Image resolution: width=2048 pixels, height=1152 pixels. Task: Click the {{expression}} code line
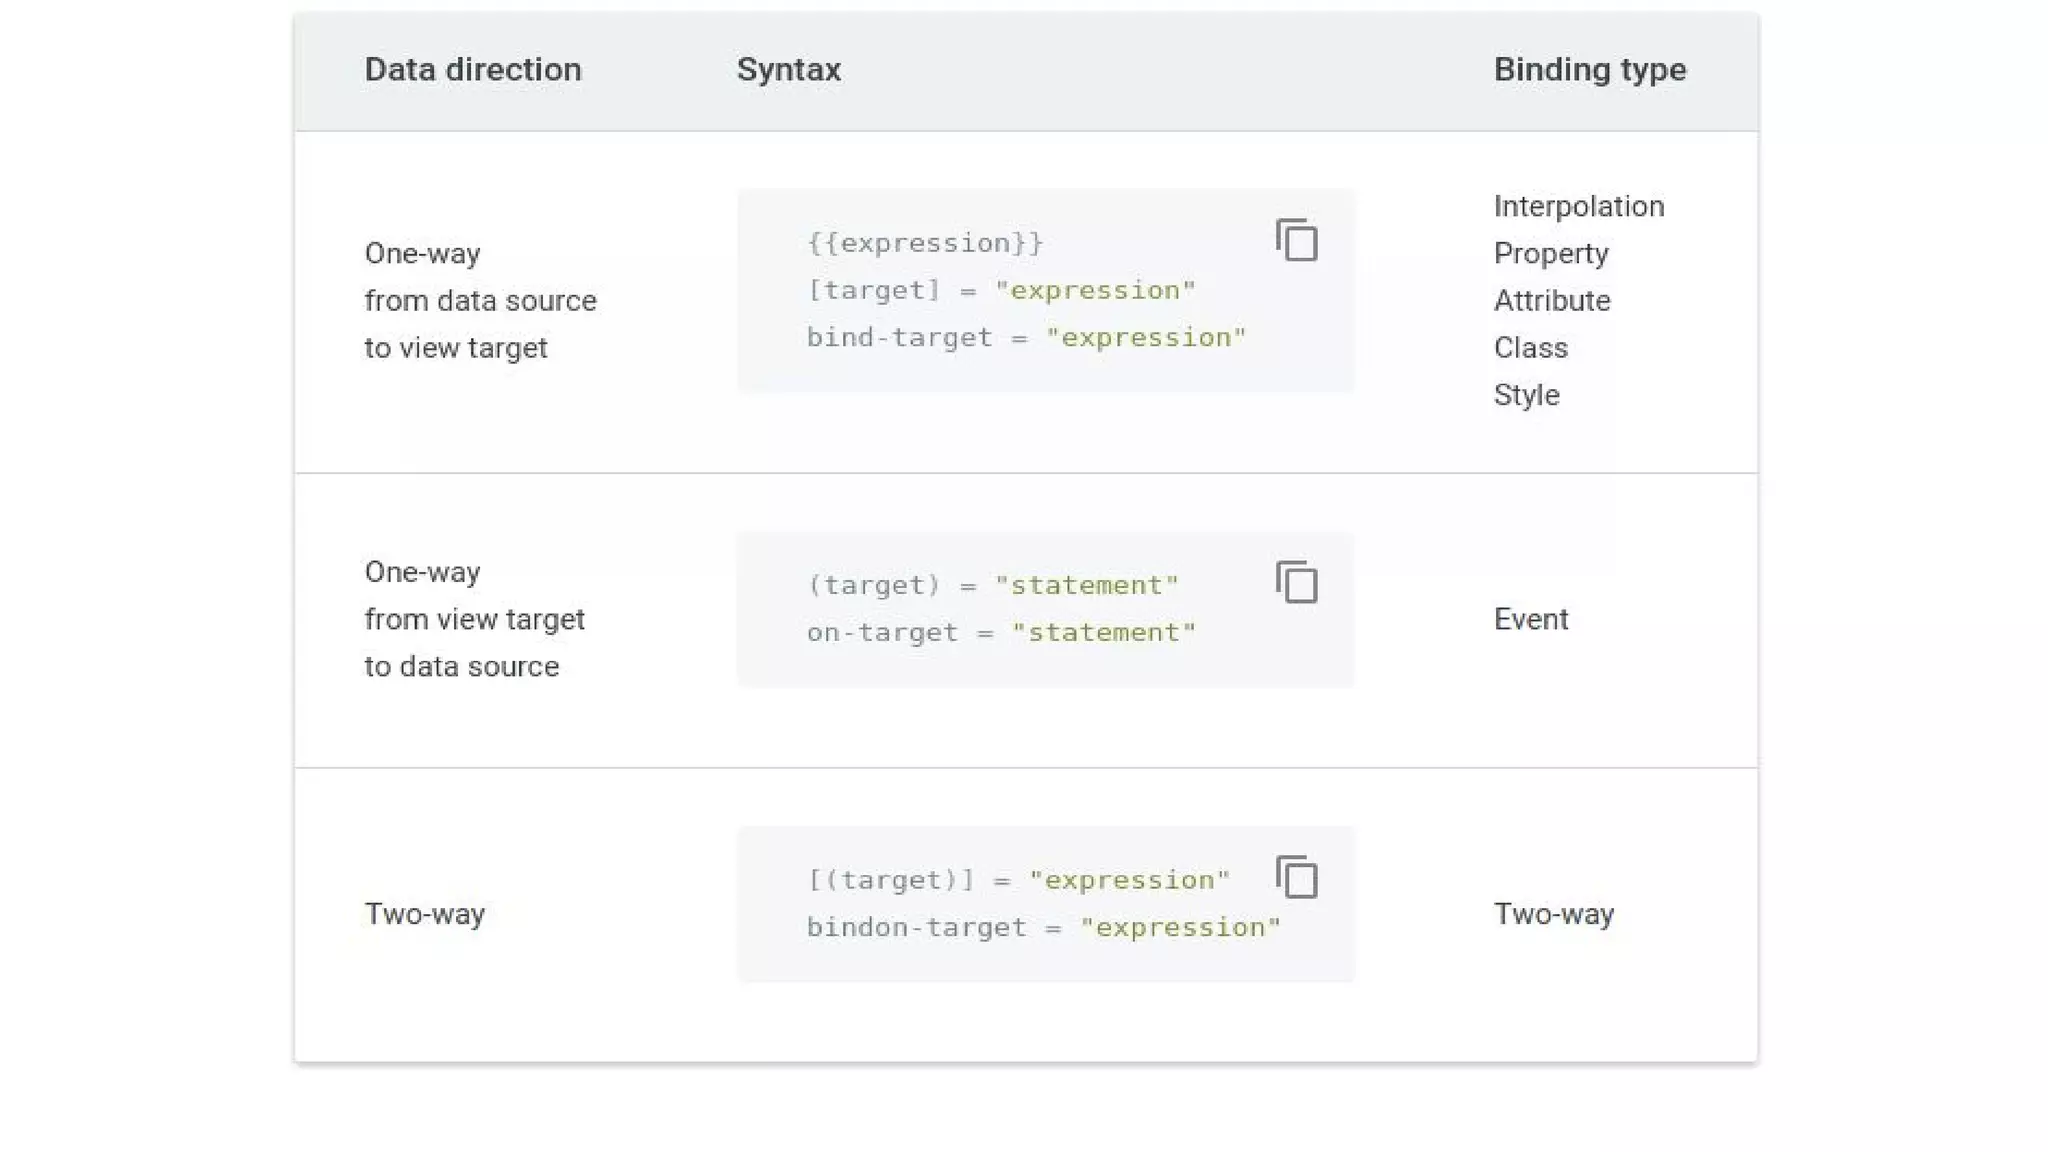pos(925,243)
